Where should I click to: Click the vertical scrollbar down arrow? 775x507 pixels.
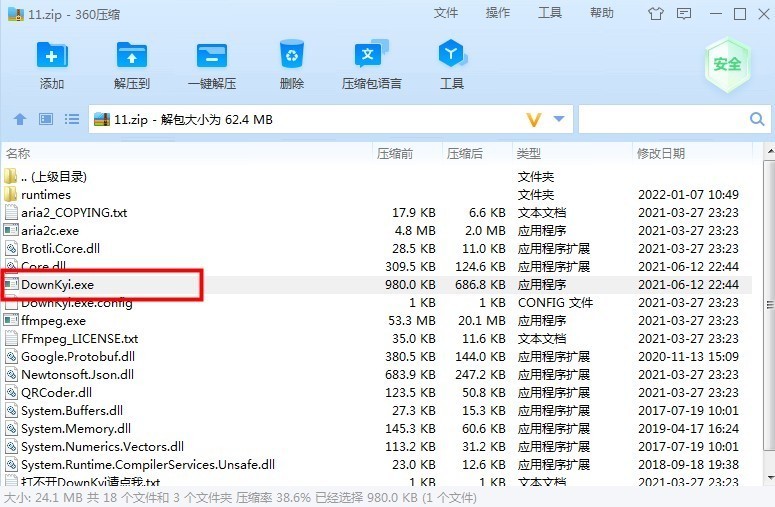click(x=769, y=478)
